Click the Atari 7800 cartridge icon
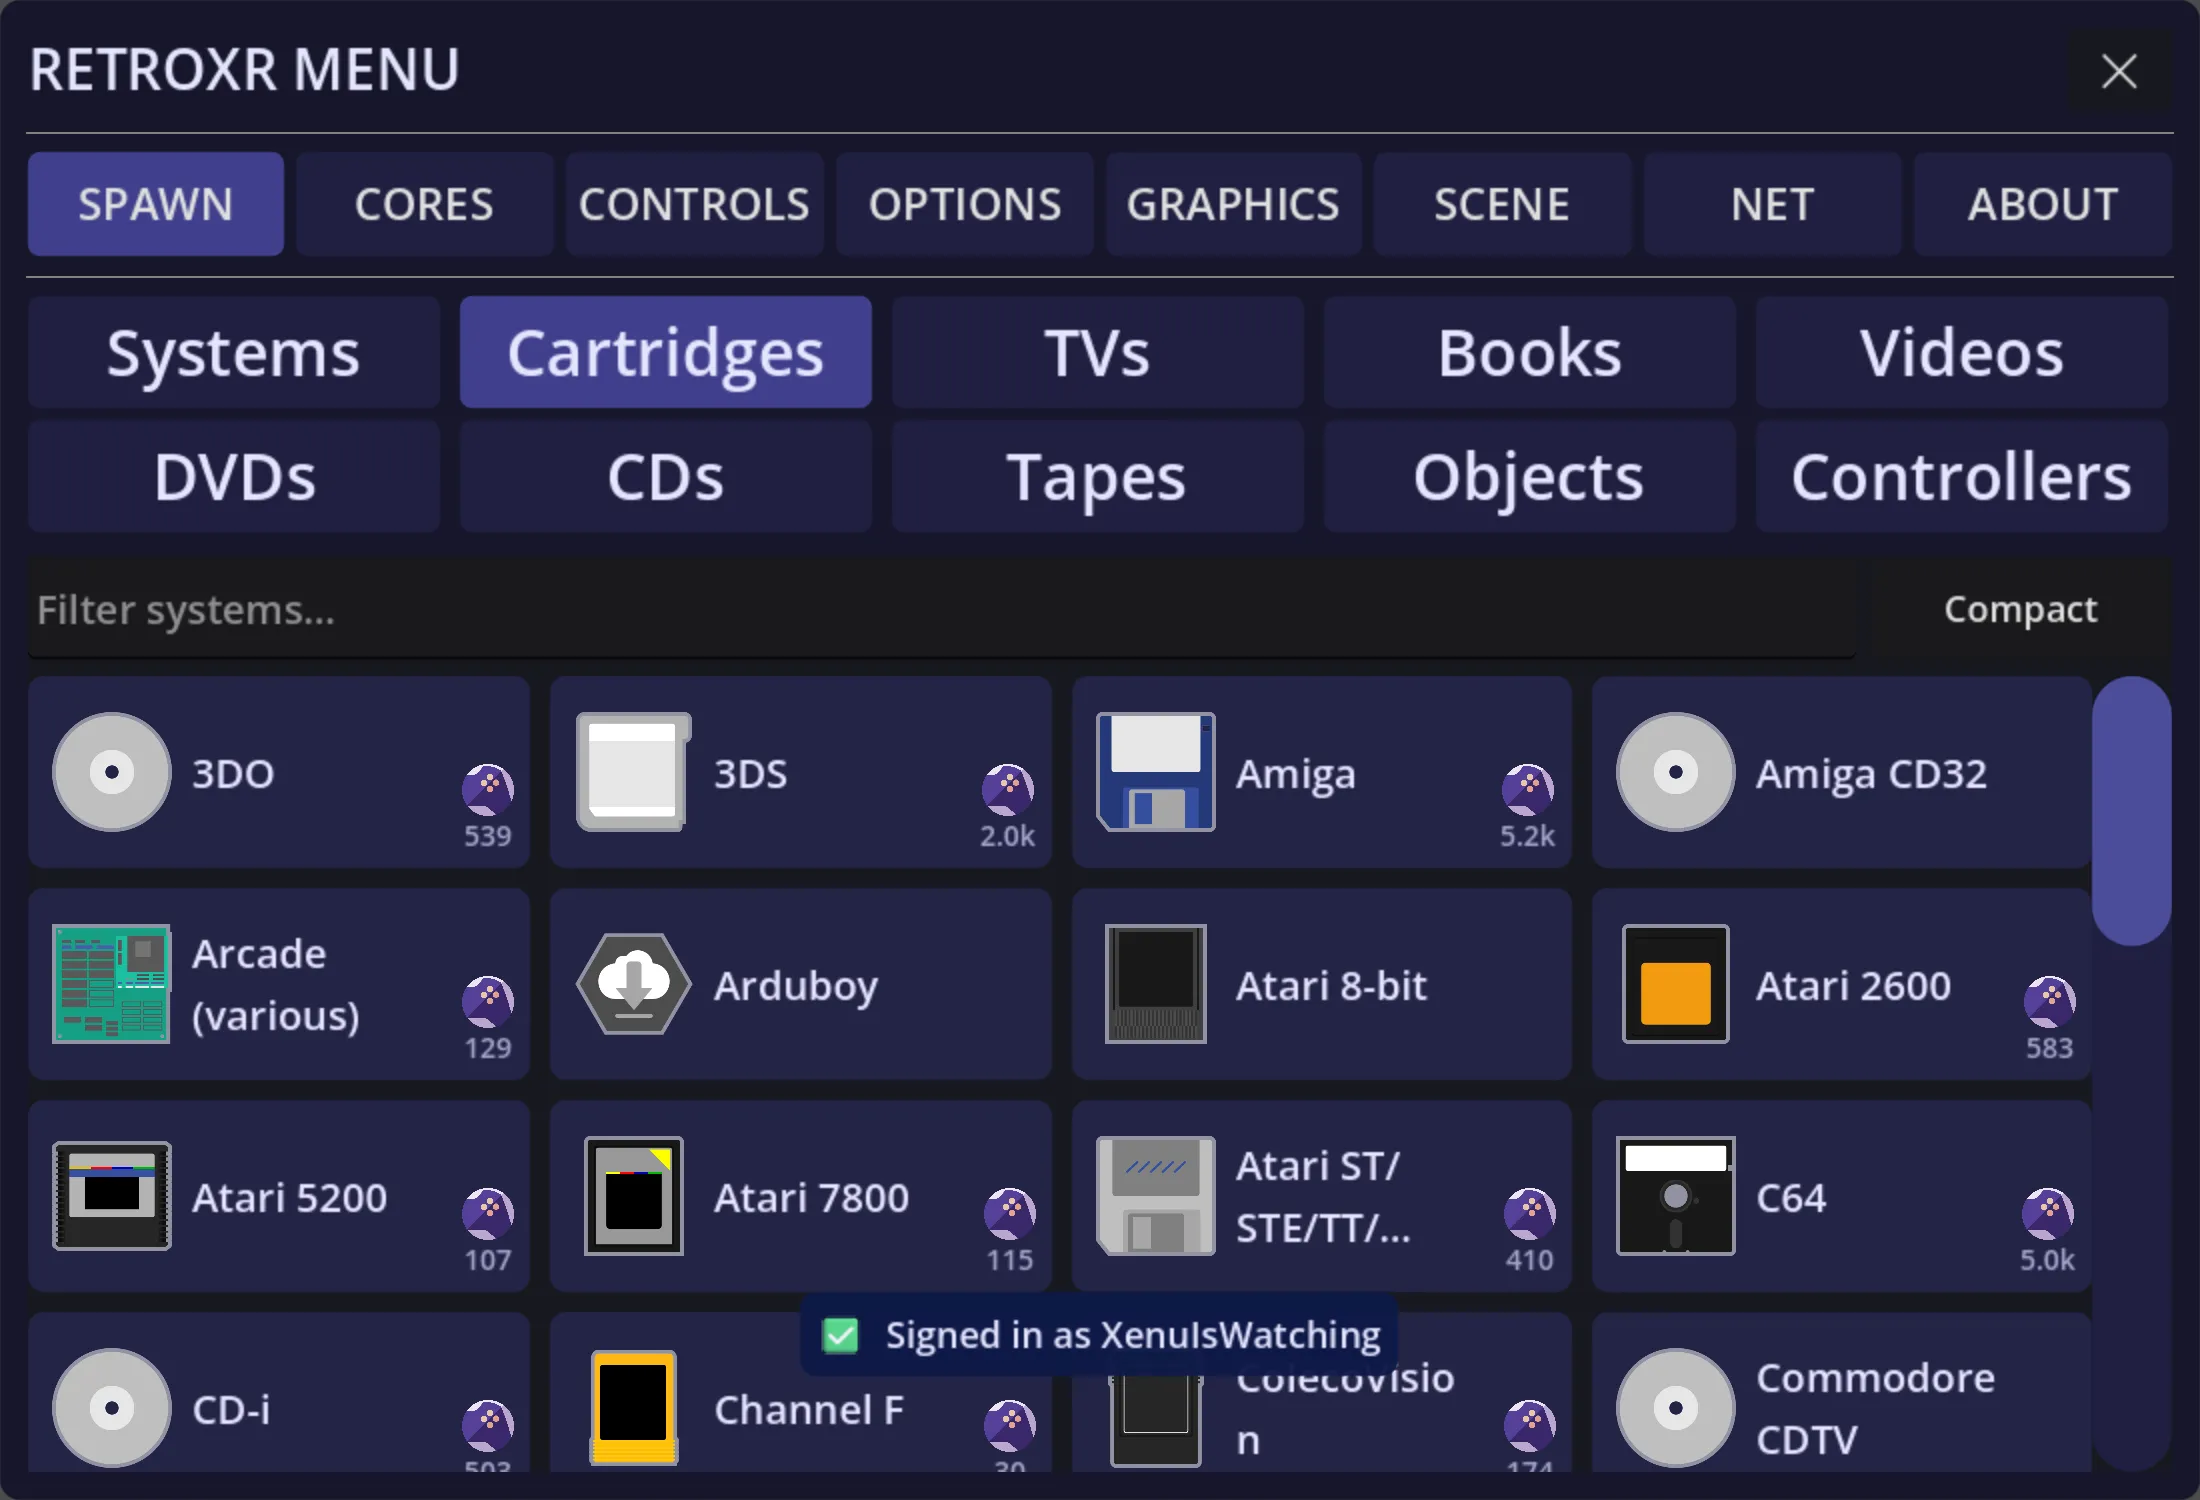2200x1500 pixels. click(x=633, y=1196)
